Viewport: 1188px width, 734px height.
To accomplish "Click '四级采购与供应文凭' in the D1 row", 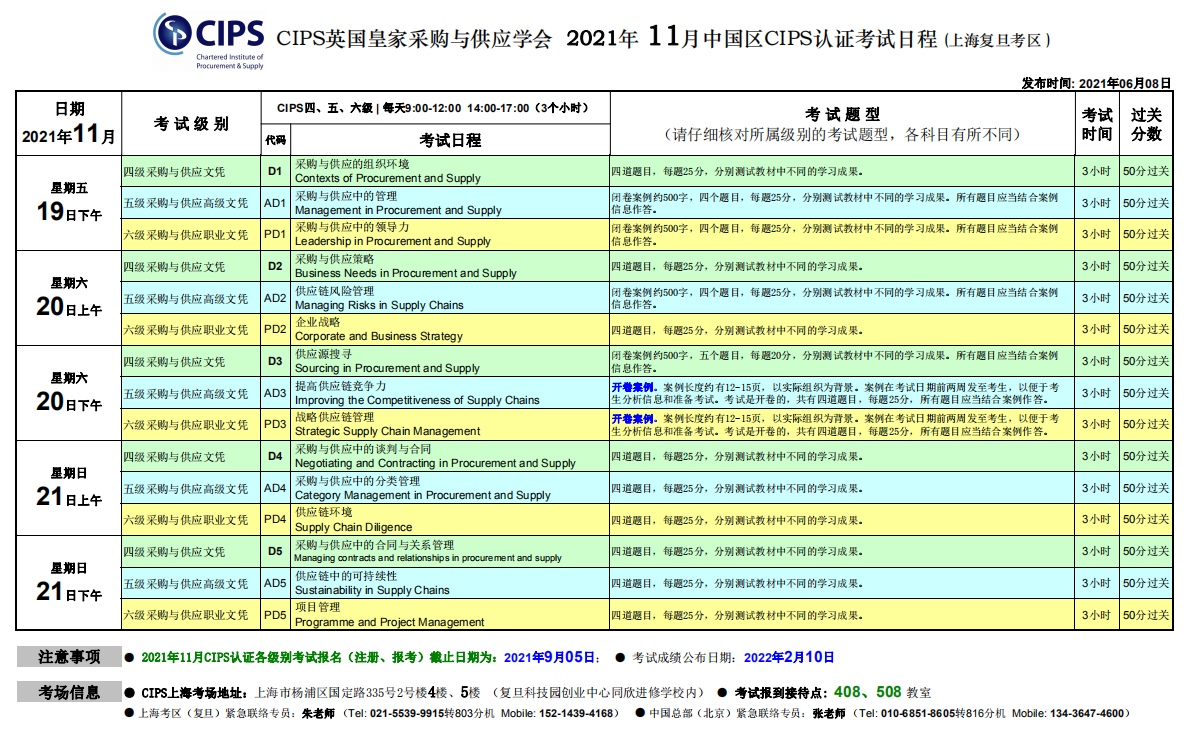I will click(174, 172).
